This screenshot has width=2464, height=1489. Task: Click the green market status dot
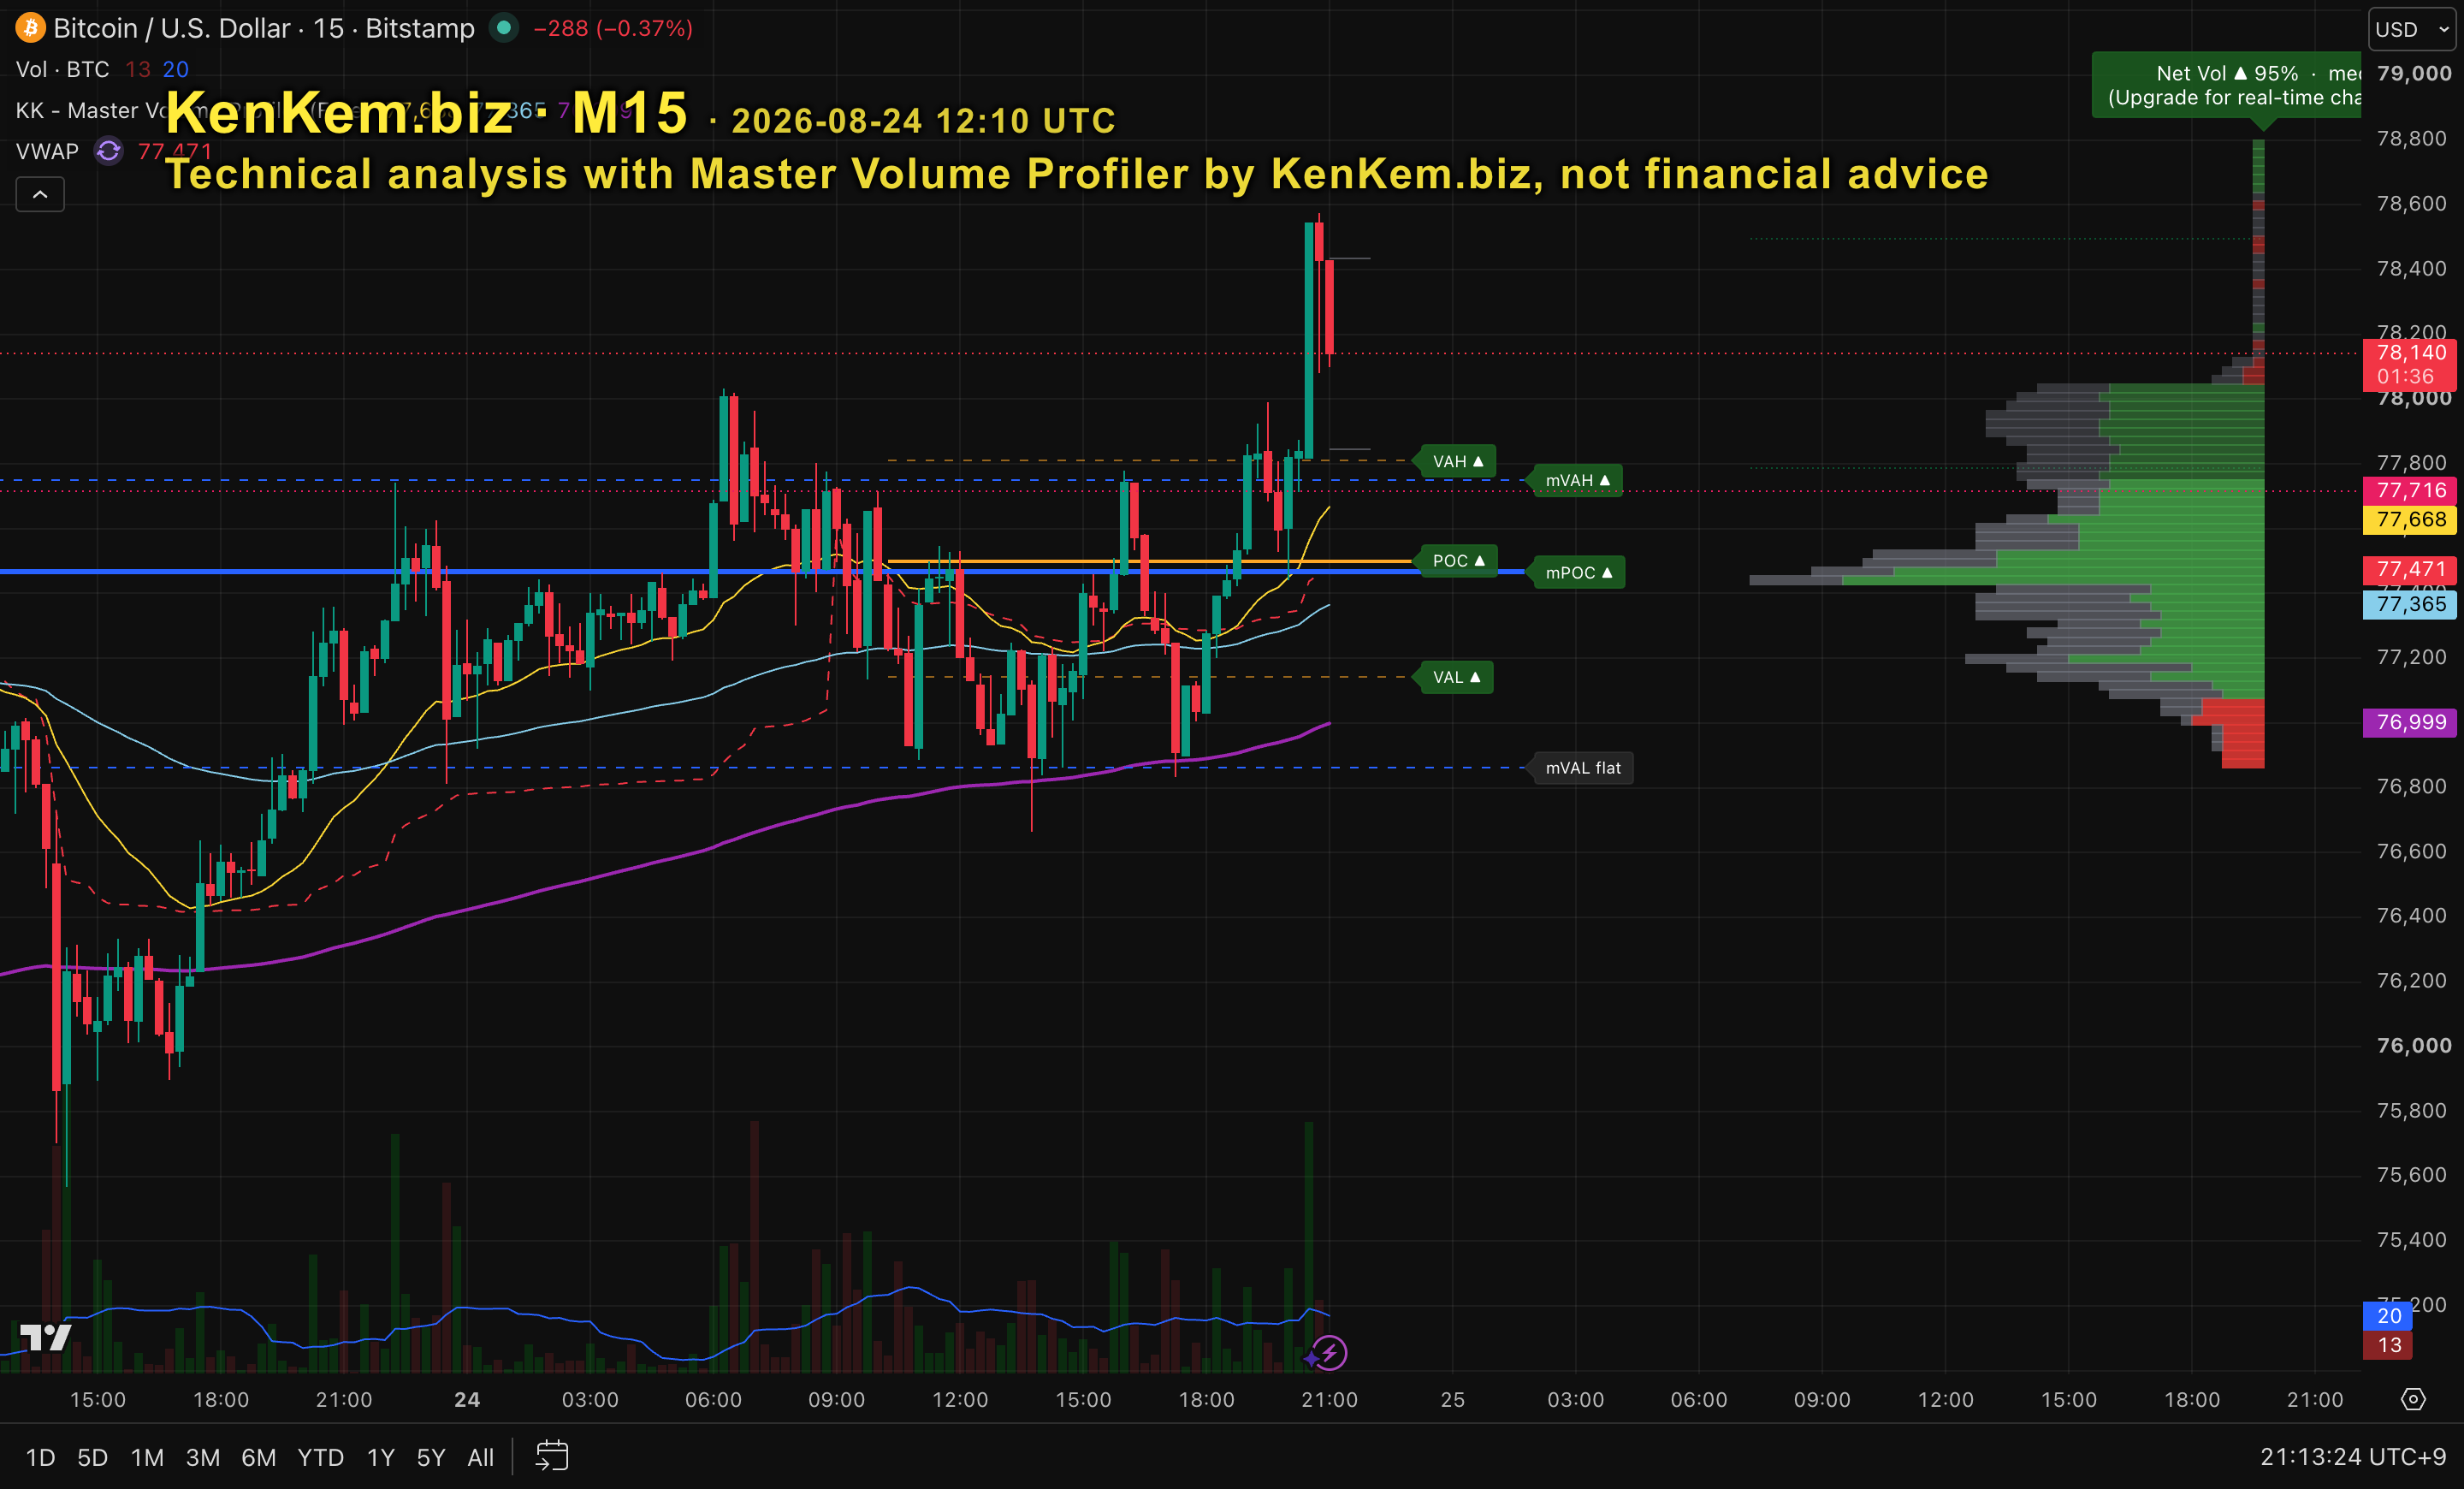[504, 28]
